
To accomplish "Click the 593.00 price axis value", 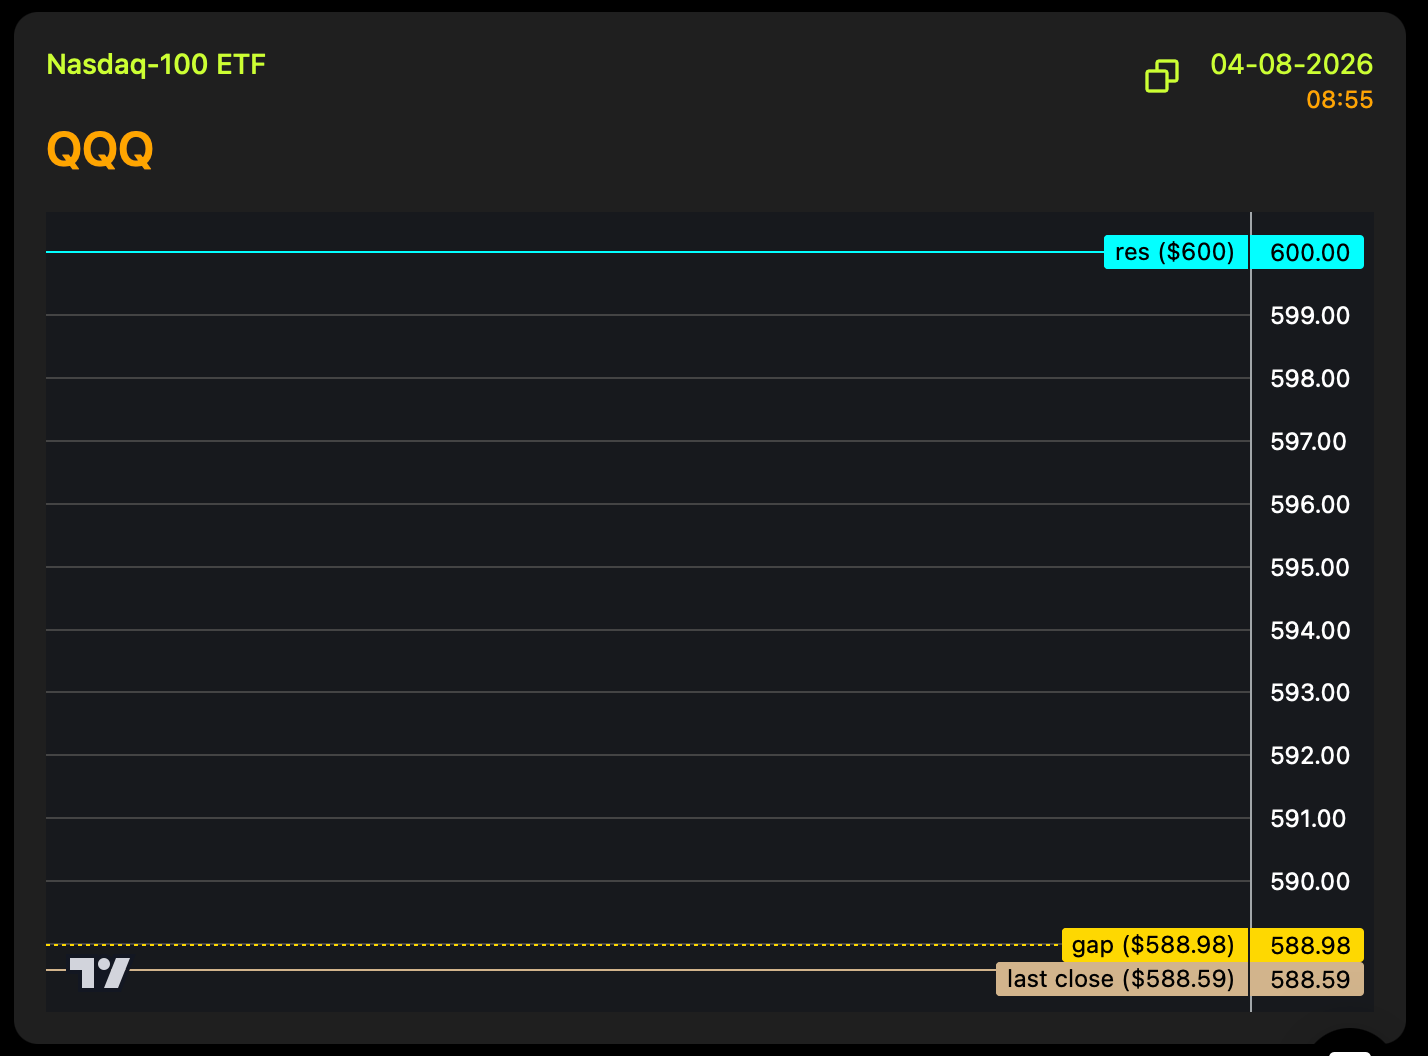I will click(x=1310, y=693).
